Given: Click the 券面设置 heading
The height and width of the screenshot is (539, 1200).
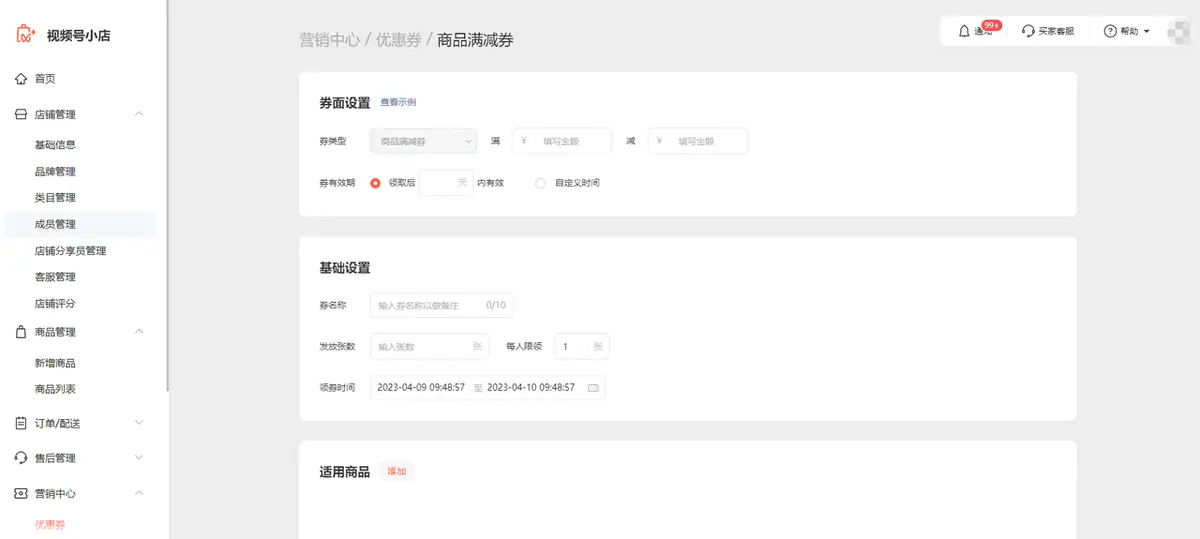Looking at the screenshot, I should [344, 102].
